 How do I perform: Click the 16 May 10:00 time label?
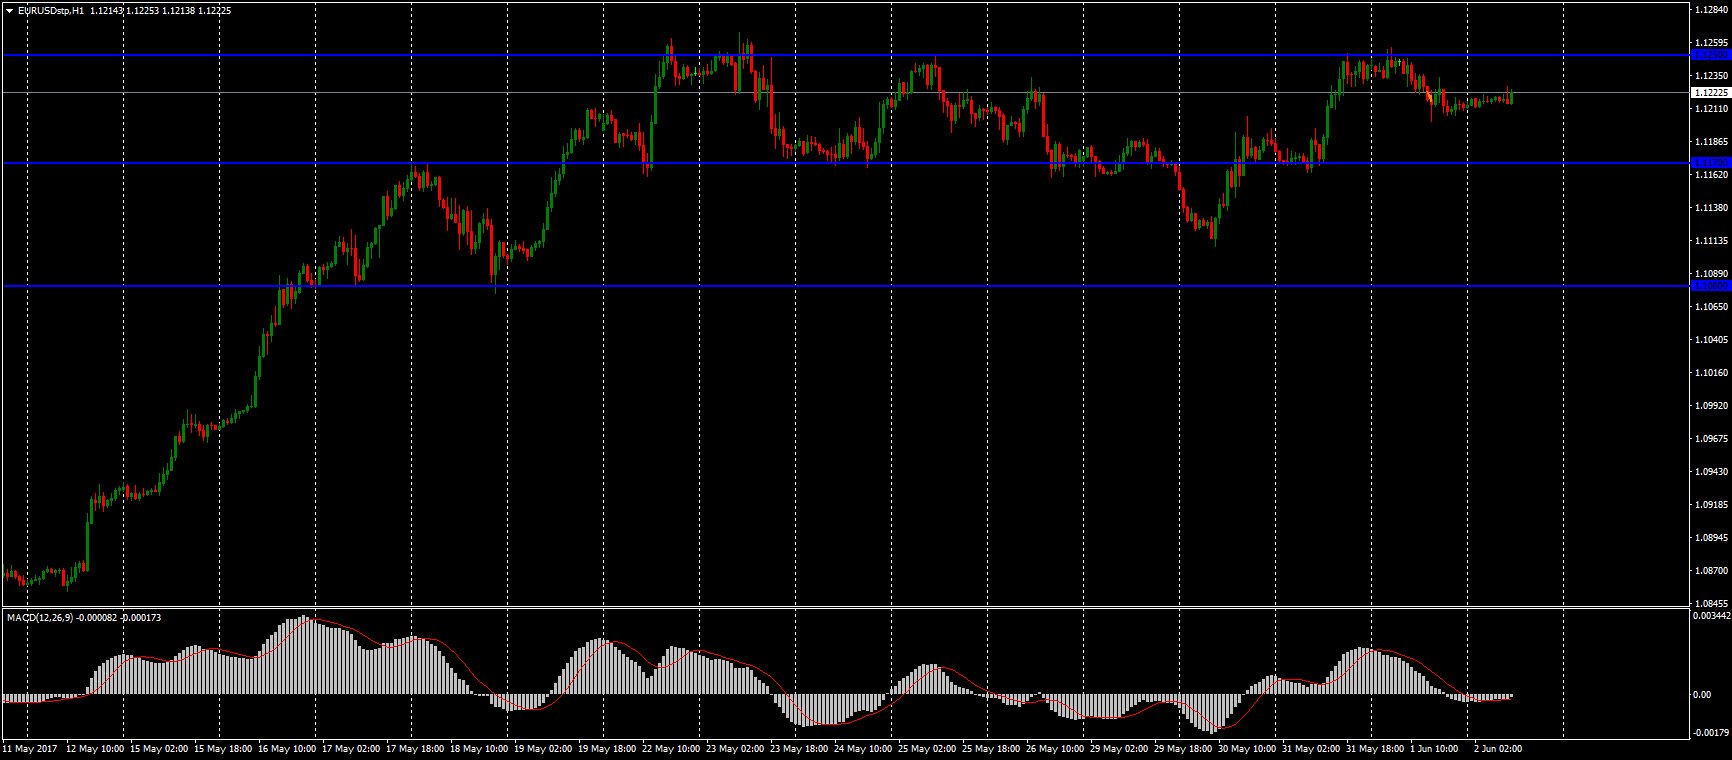[x=288, y=748]
